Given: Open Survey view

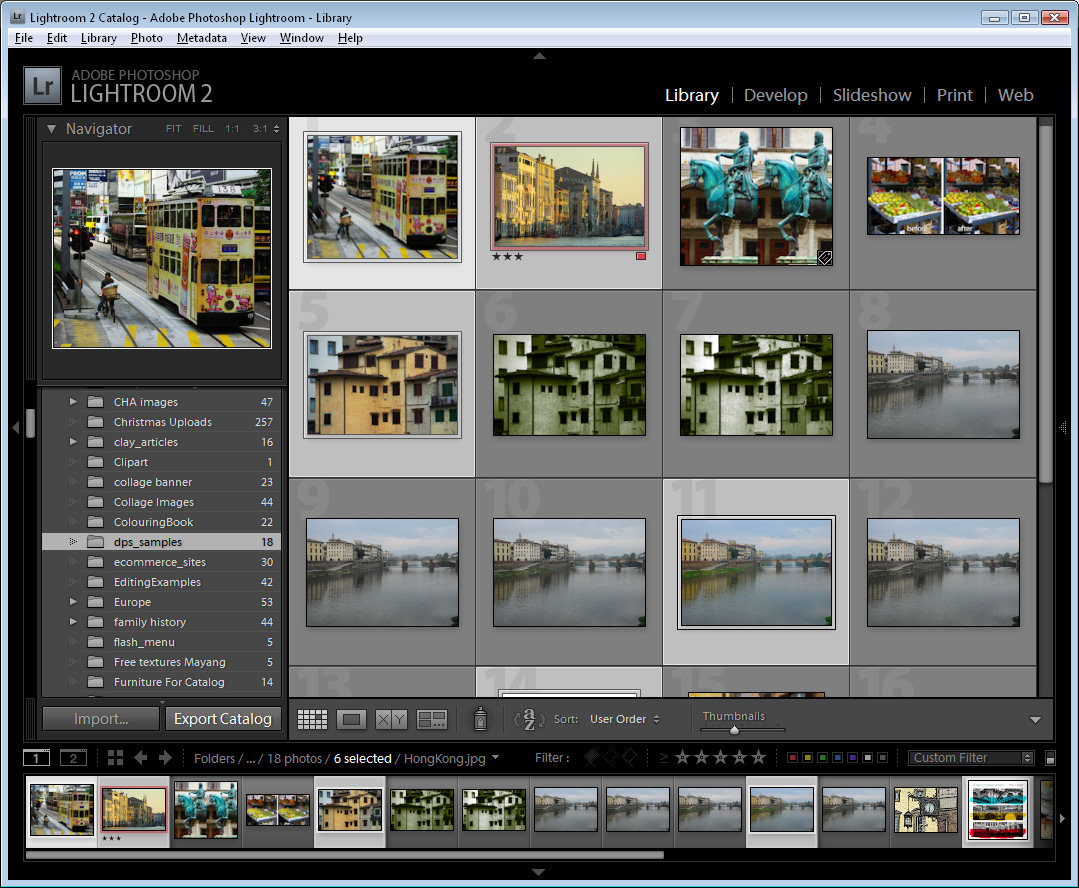Looking at the screenshot, I should pos(432,719).
